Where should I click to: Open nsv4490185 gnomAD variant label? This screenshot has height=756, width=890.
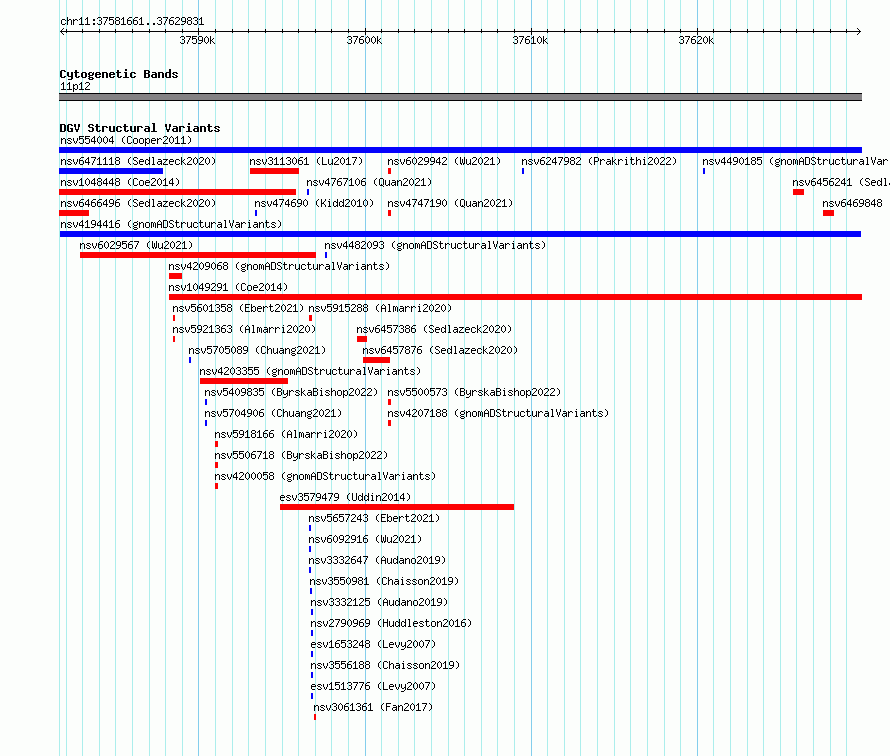tap(795, 161)
